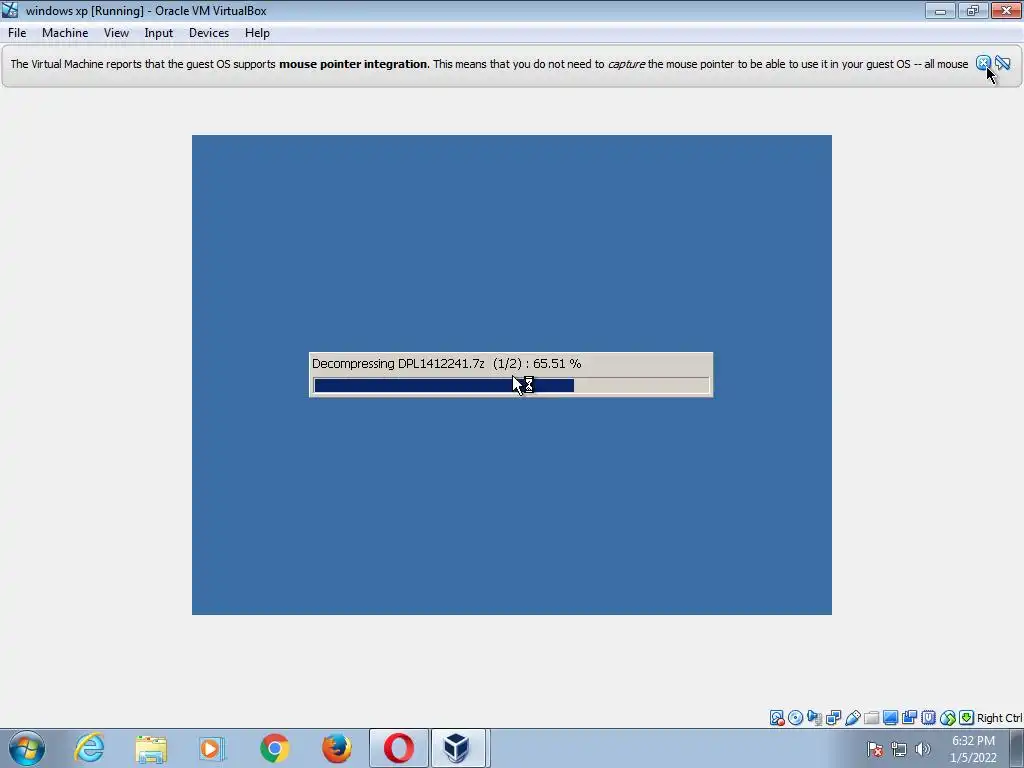Click the shared folders status icon

(871, 718)
